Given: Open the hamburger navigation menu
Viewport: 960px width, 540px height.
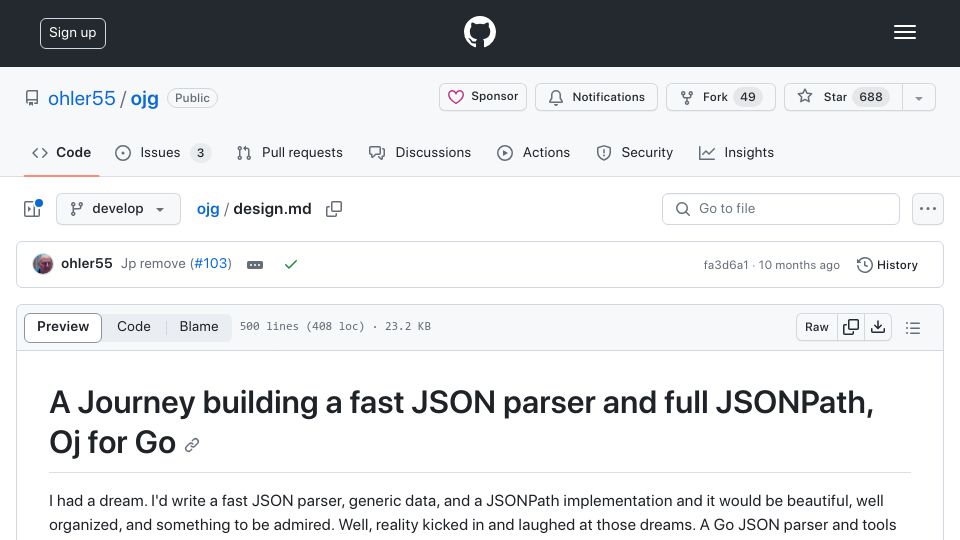Looking at the screenshot, I should pyautogui.click(x=904, y=32).
